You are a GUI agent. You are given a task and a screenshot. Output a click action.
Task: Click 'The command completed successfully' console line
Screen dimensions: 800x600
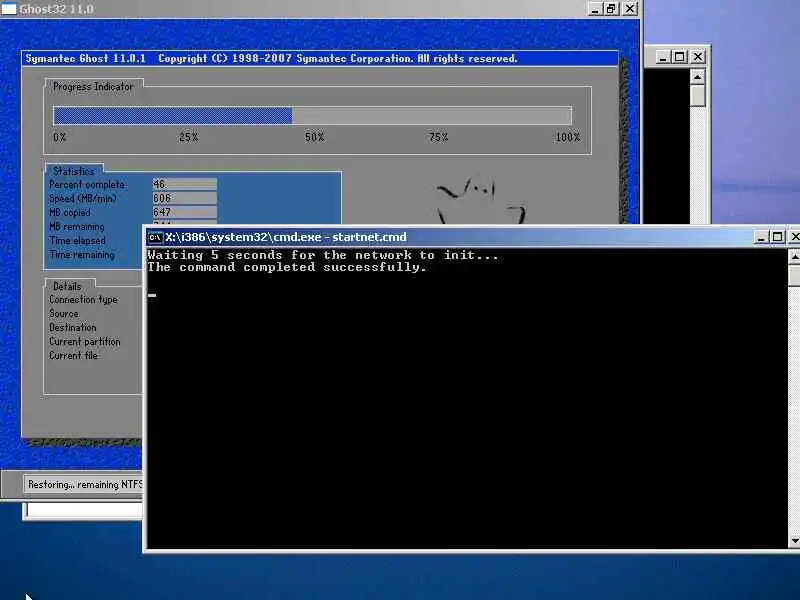click(287, 267)
